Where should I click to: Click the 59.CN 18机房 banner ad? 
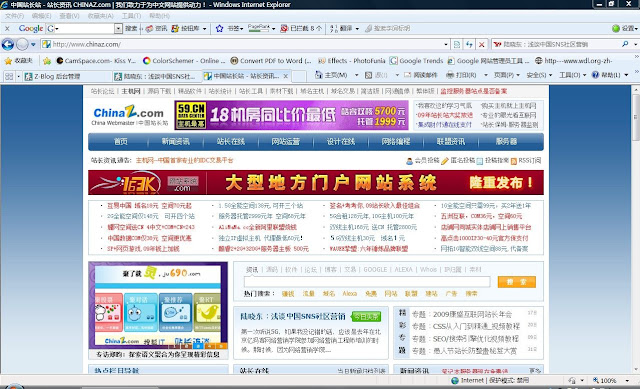(291, 115)
